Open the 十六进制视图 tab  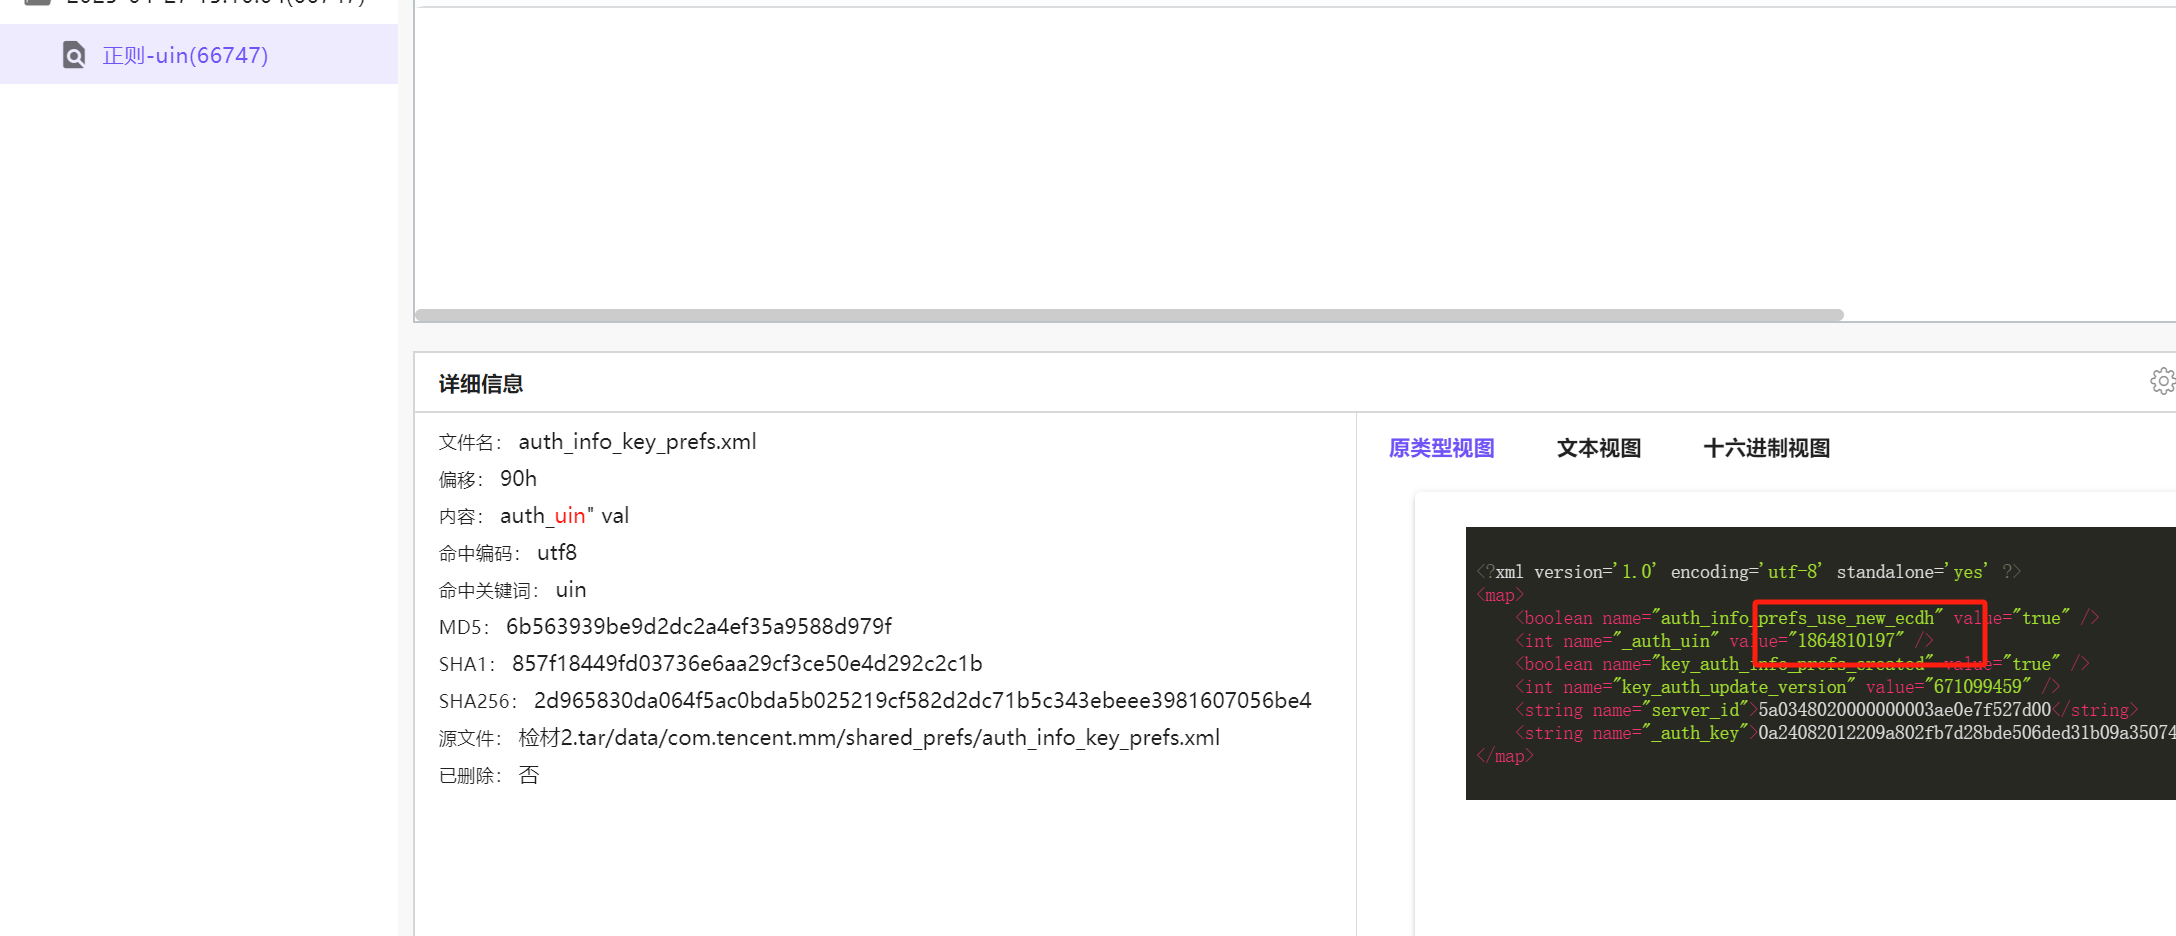1766,448
